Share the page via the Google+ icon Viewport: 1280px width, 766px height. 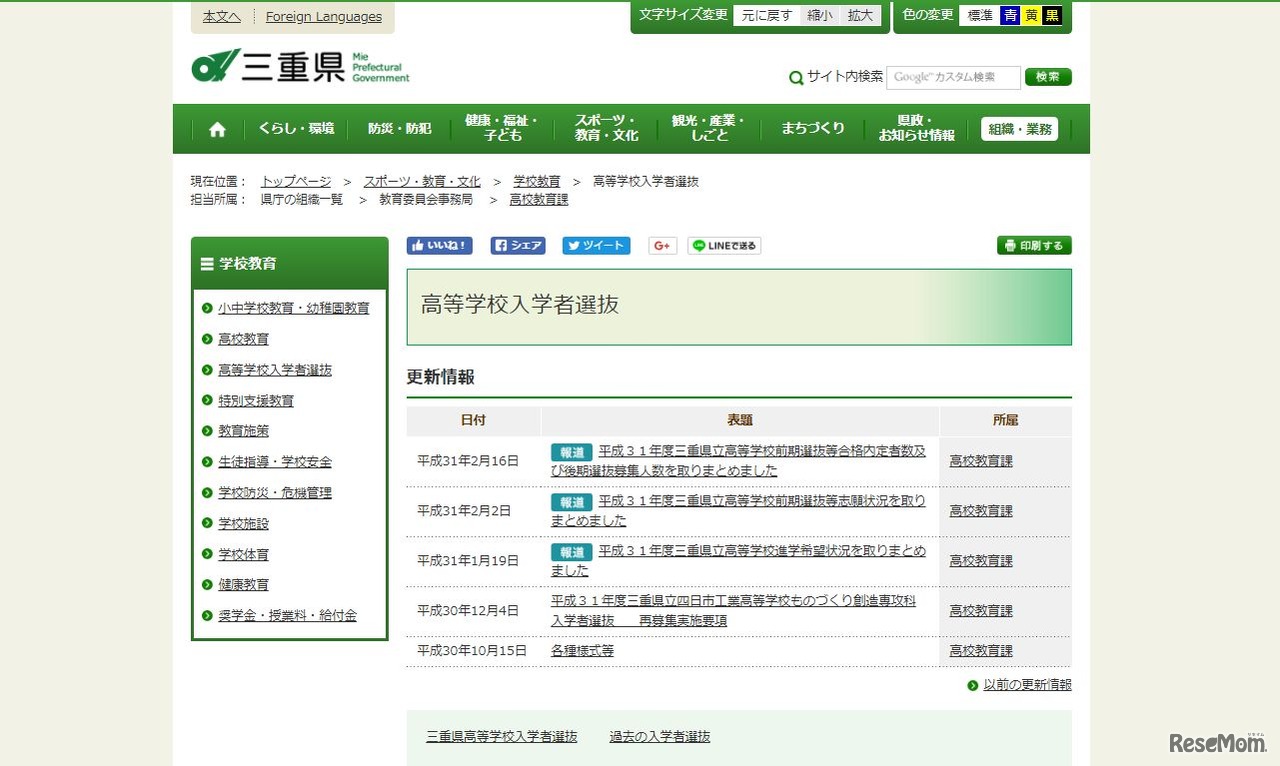pos(662,245)
